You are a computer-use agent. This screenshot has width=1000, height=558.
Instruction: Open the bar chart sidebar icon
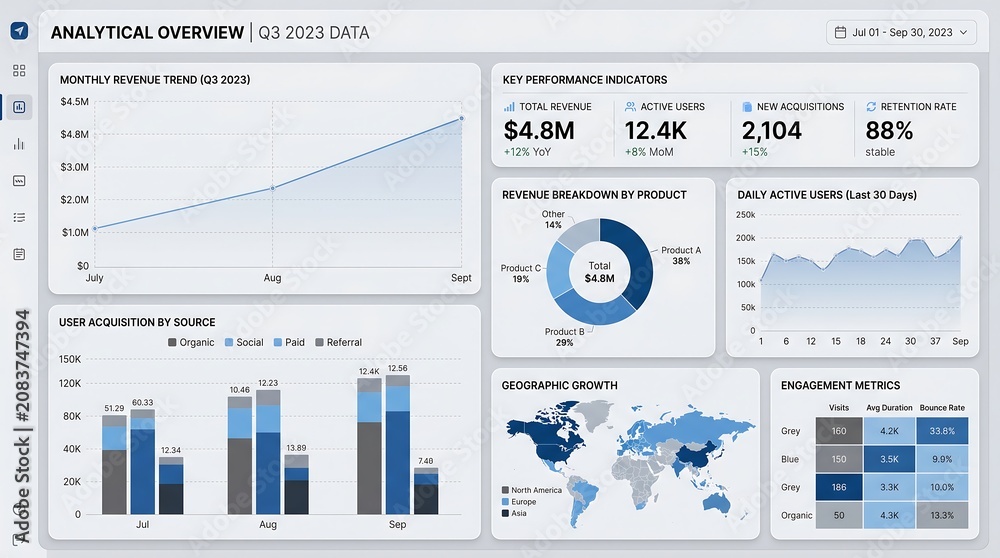(19, 144)
